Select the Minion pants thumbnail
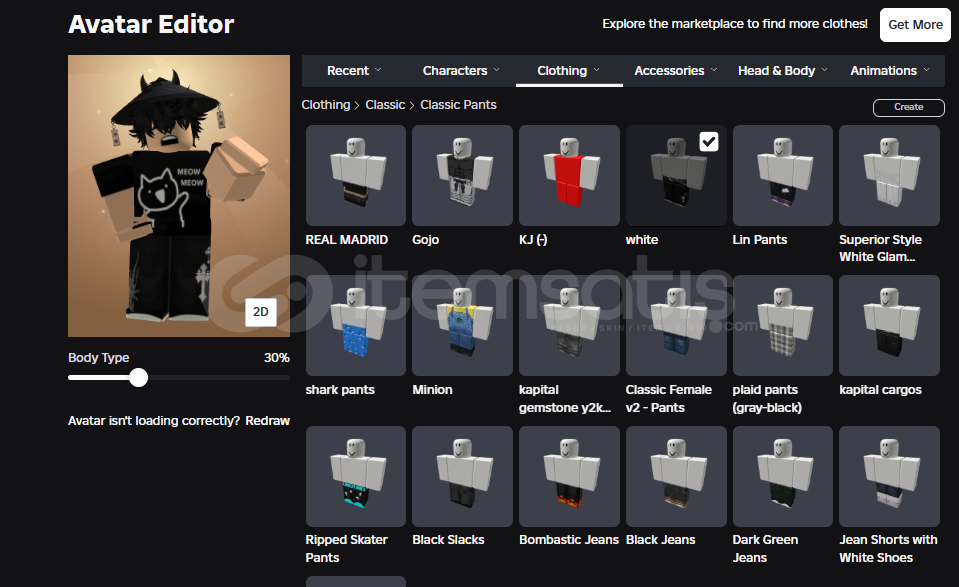959x587 pixels. click(x=462, y=325)
